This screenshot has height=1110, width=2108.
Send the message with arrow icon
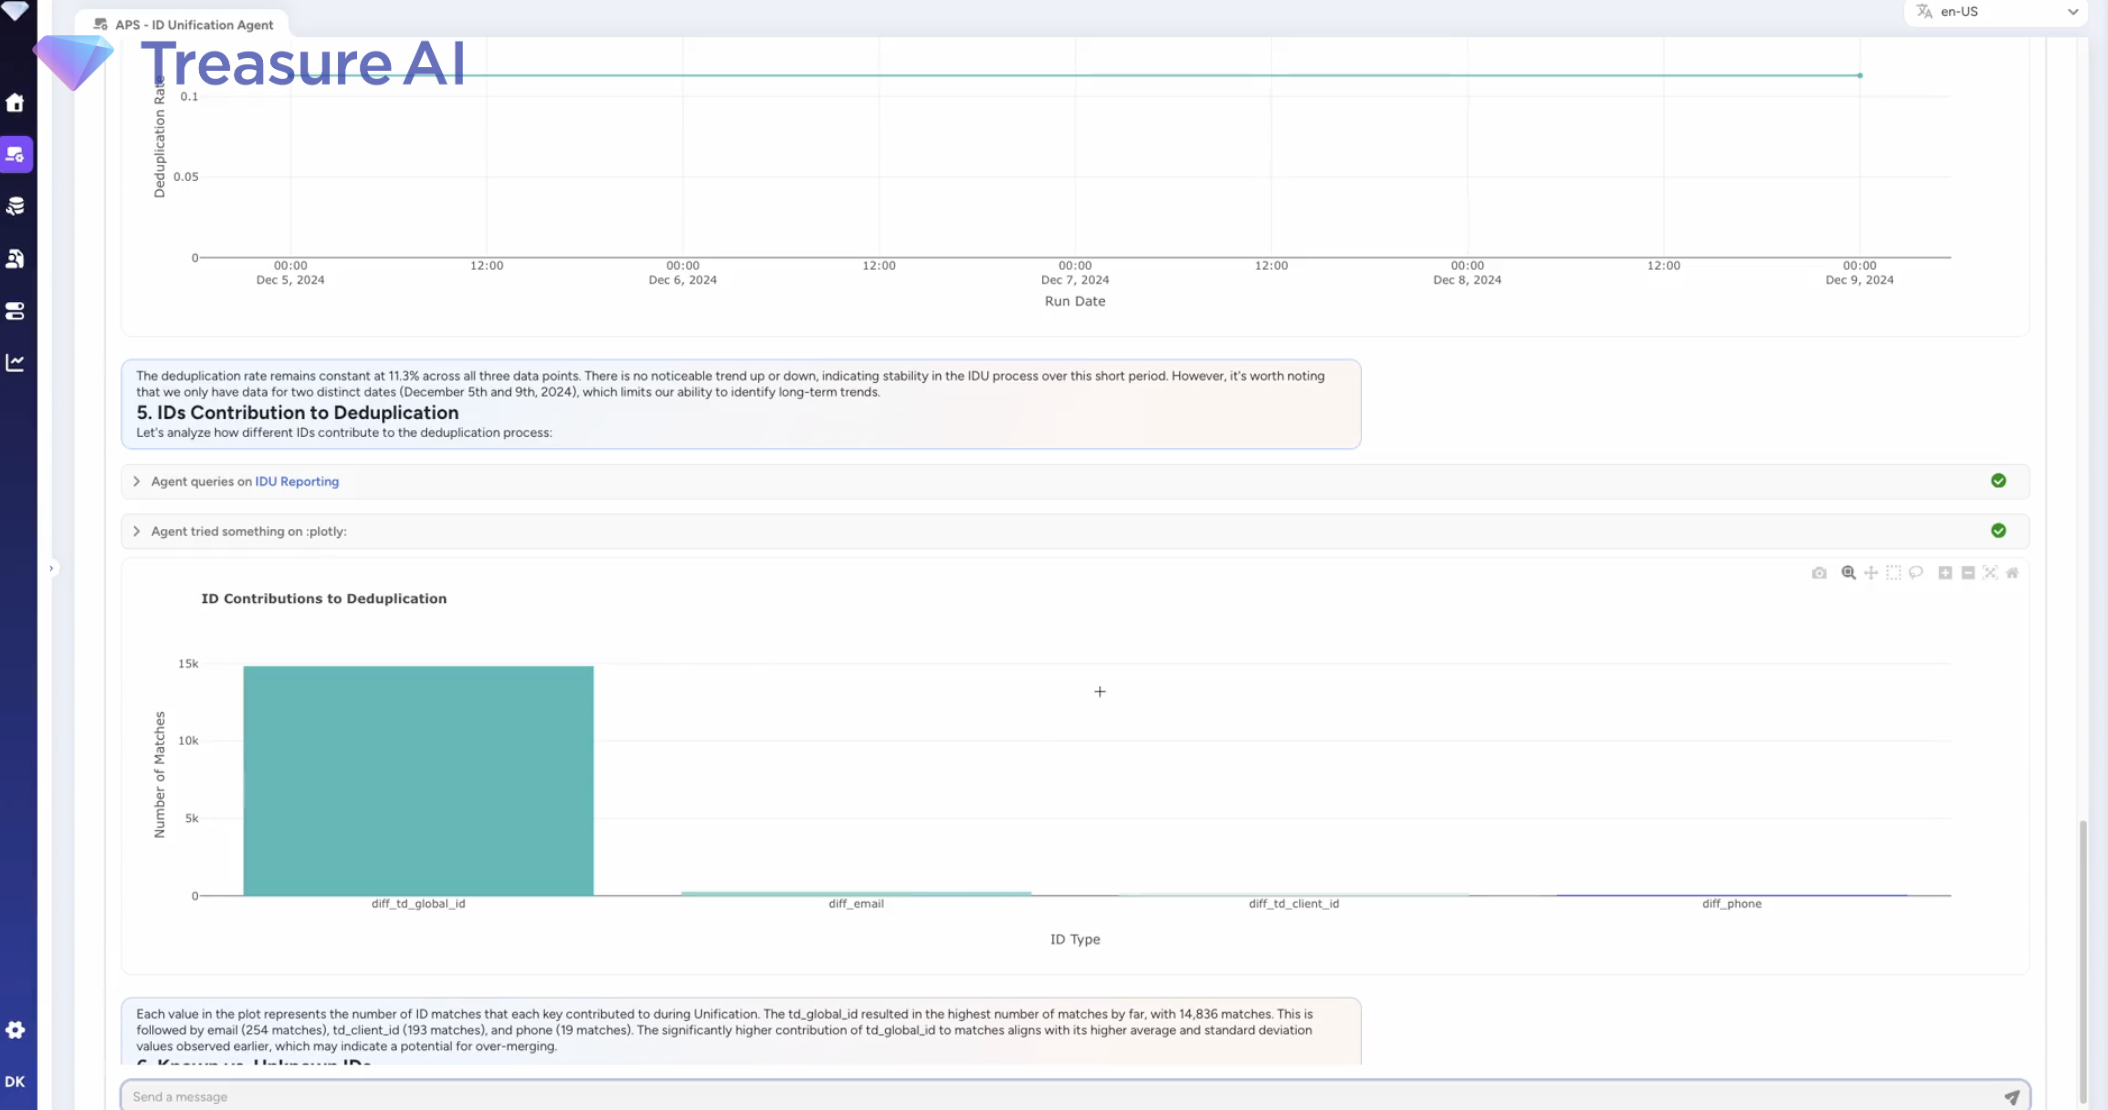(x=2011, y=1097)
